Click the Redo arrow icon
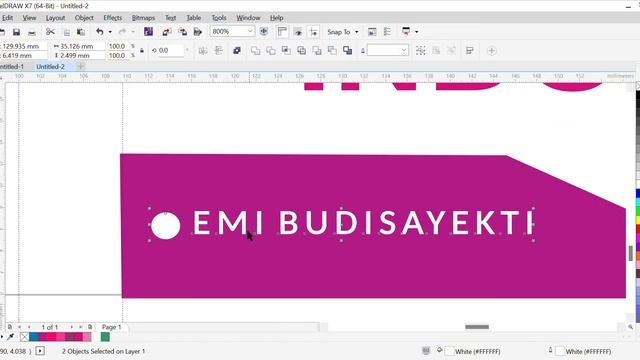This screenshot has width=640, height=360. (122, 32)
